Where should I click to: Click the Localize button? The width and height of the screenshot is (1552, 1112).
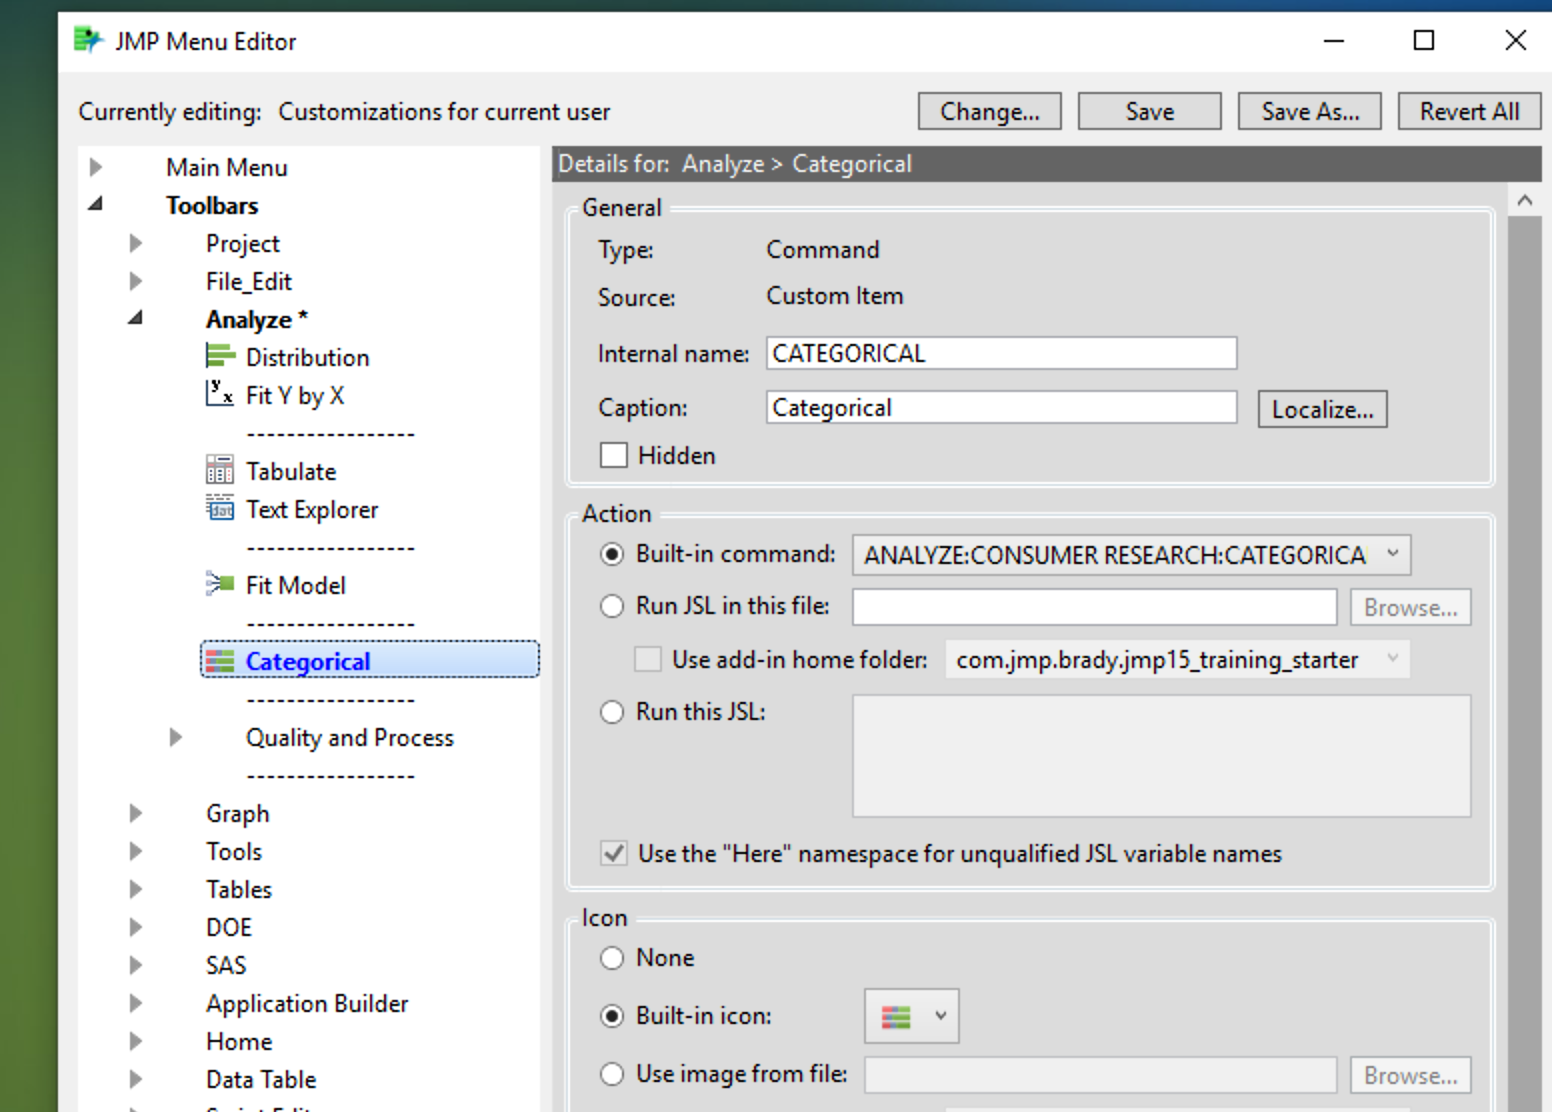[1322, 408]
